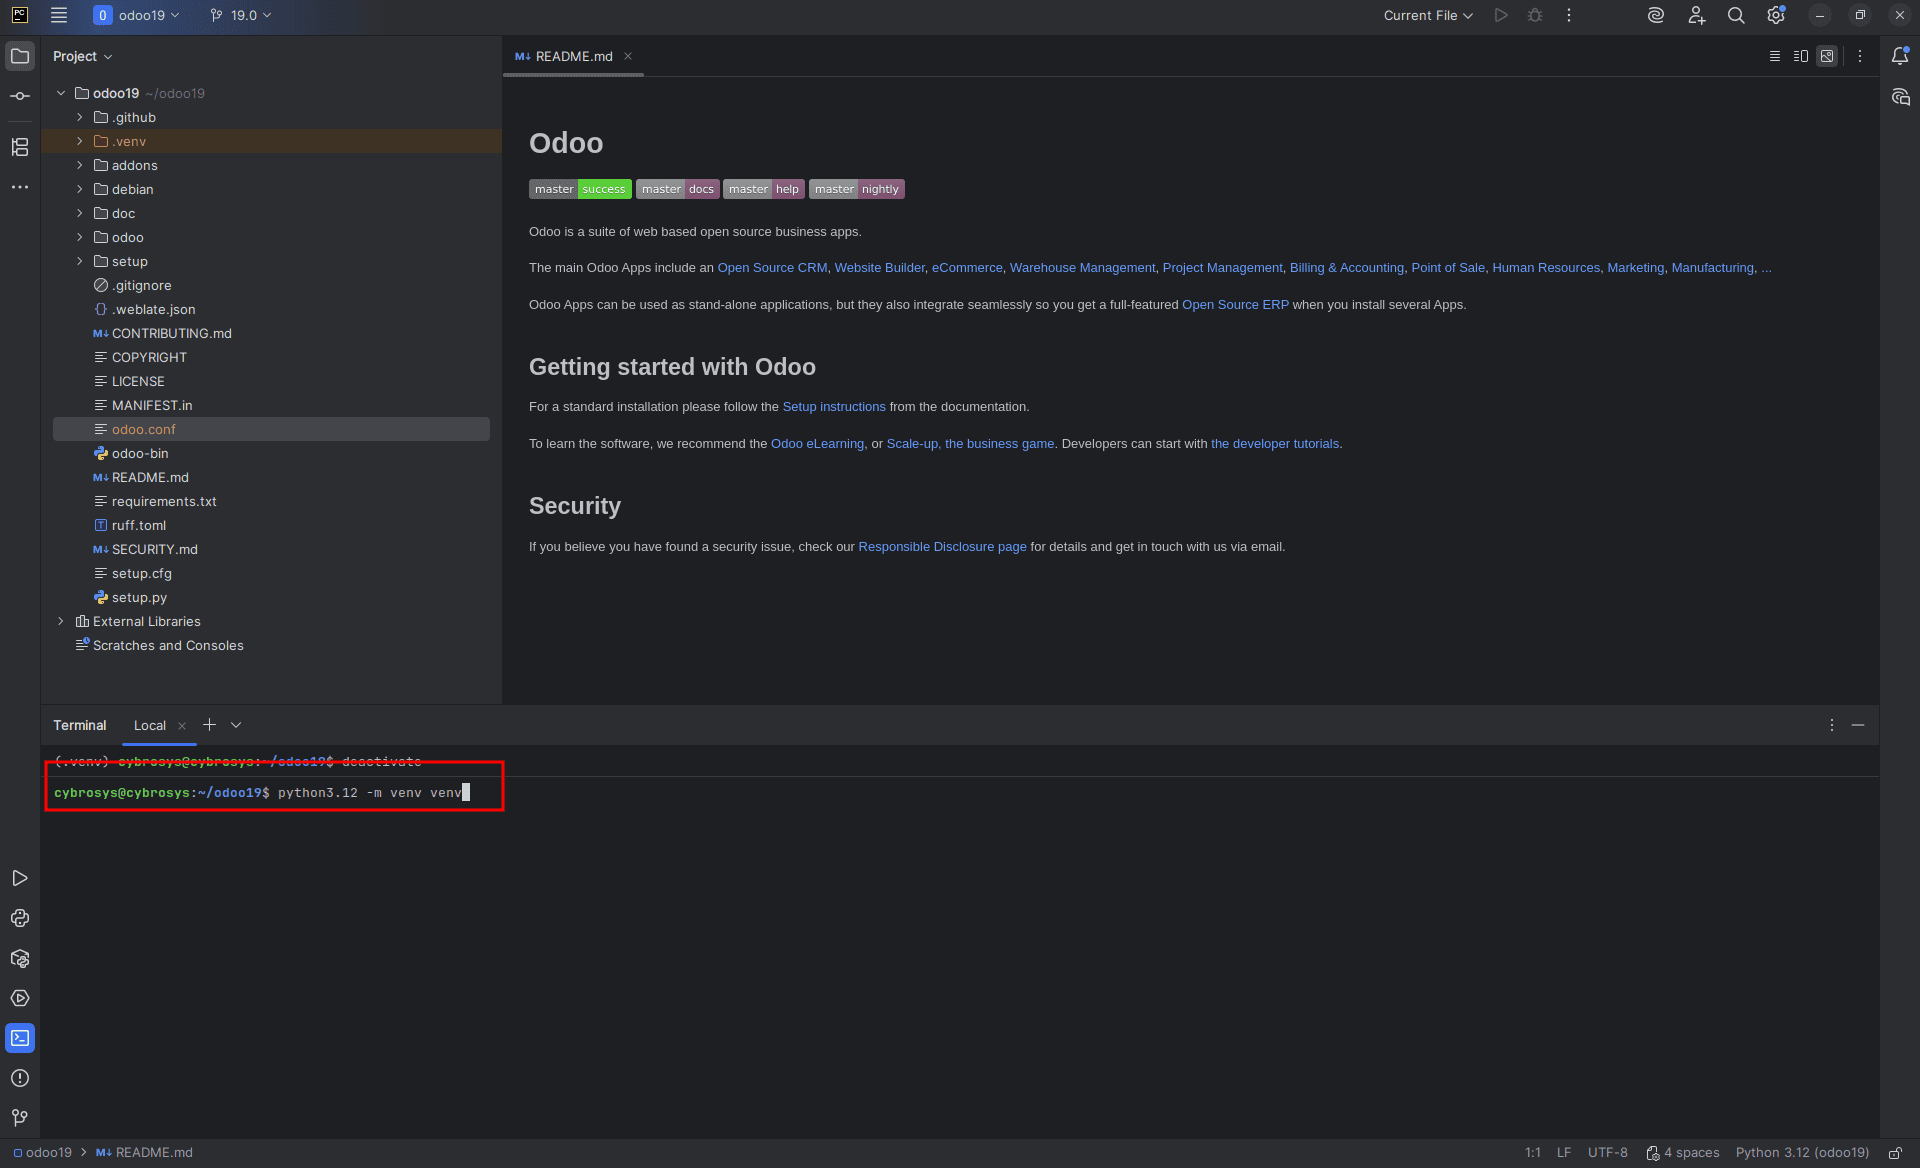Select odoo.conf in the project tree
1920x1168 pixels.
pos(271,429)
